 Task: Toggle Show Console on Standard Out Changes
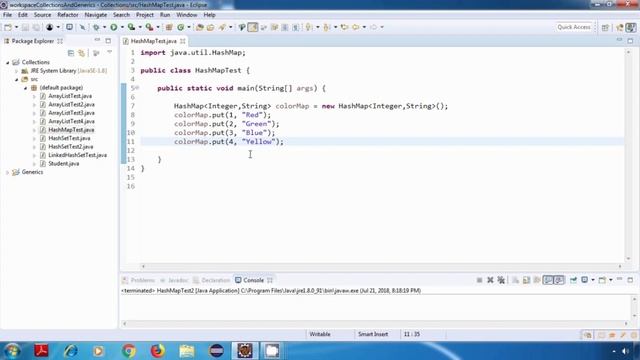(548, 280)
